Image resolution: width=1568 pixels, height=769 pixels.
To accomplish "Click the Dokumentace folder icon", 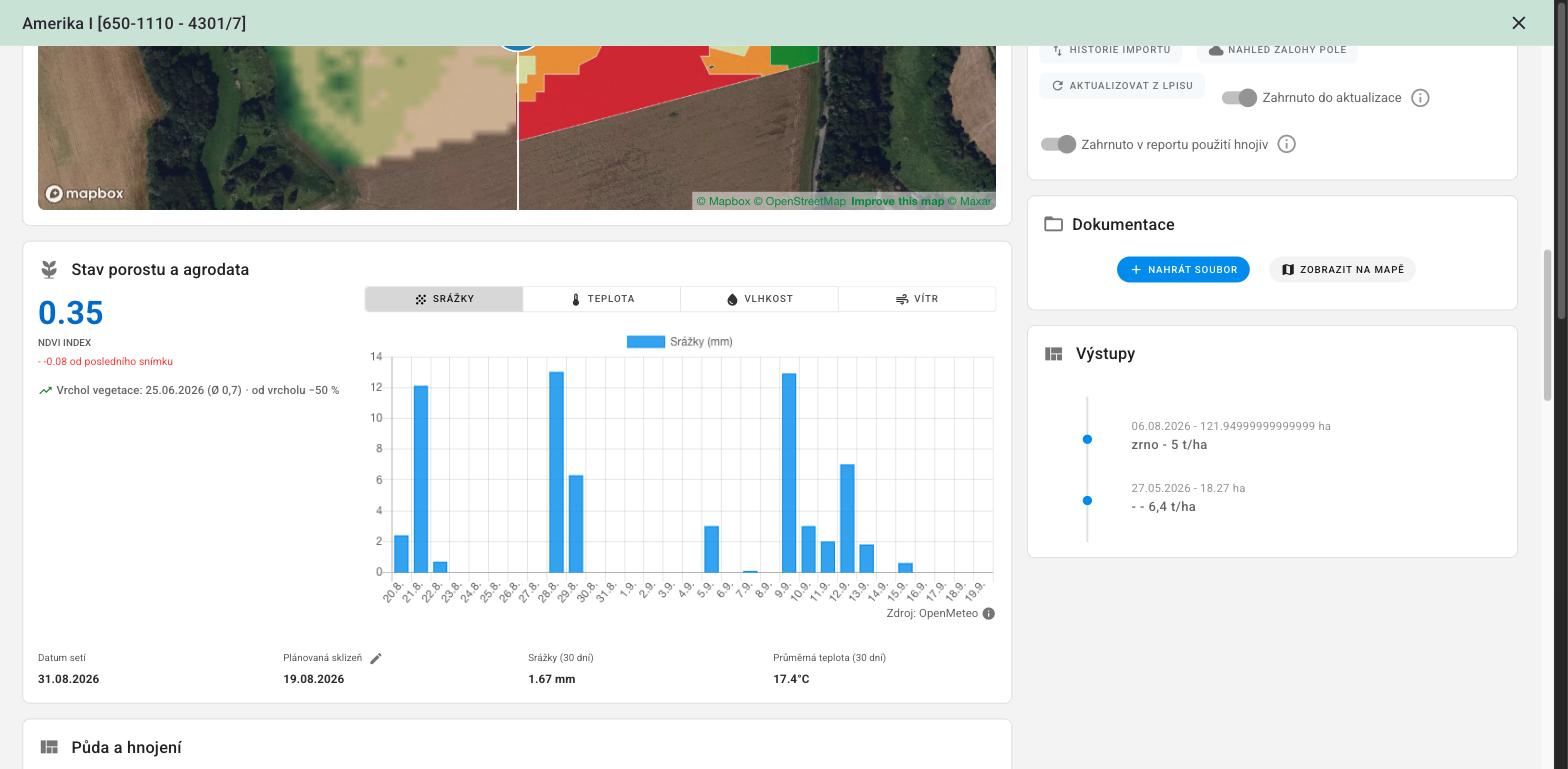I will (1053, 224).
